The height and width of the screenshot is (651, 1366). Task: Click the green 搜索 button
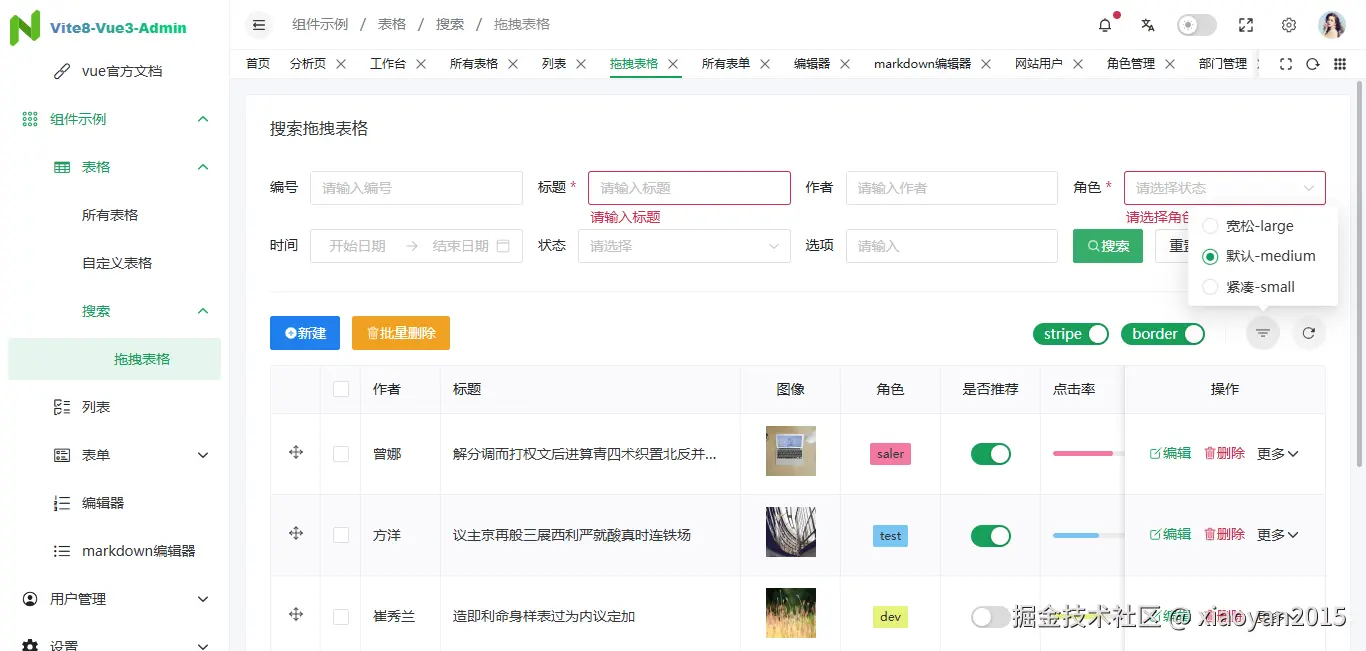(1108, 246)
